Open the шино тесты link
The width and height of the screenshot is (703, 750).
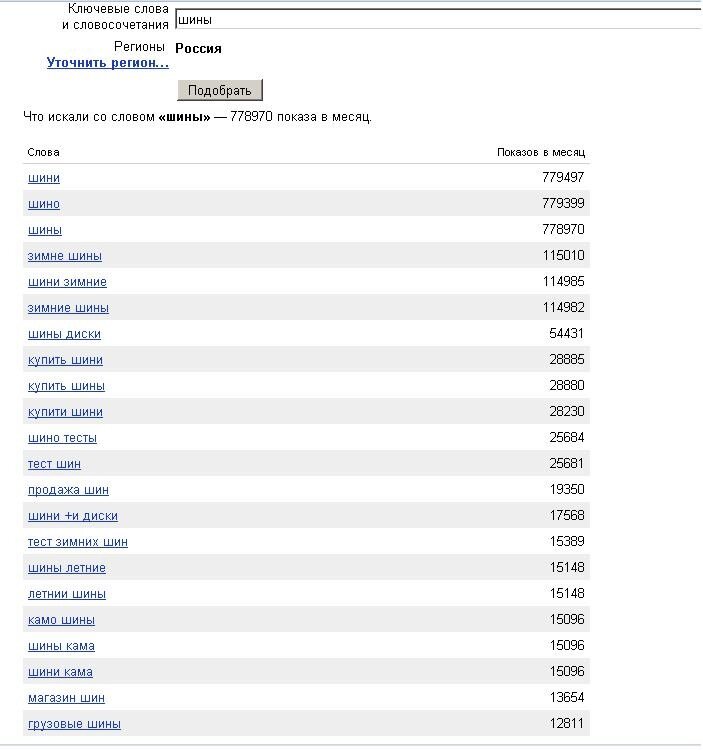(62, 438)
